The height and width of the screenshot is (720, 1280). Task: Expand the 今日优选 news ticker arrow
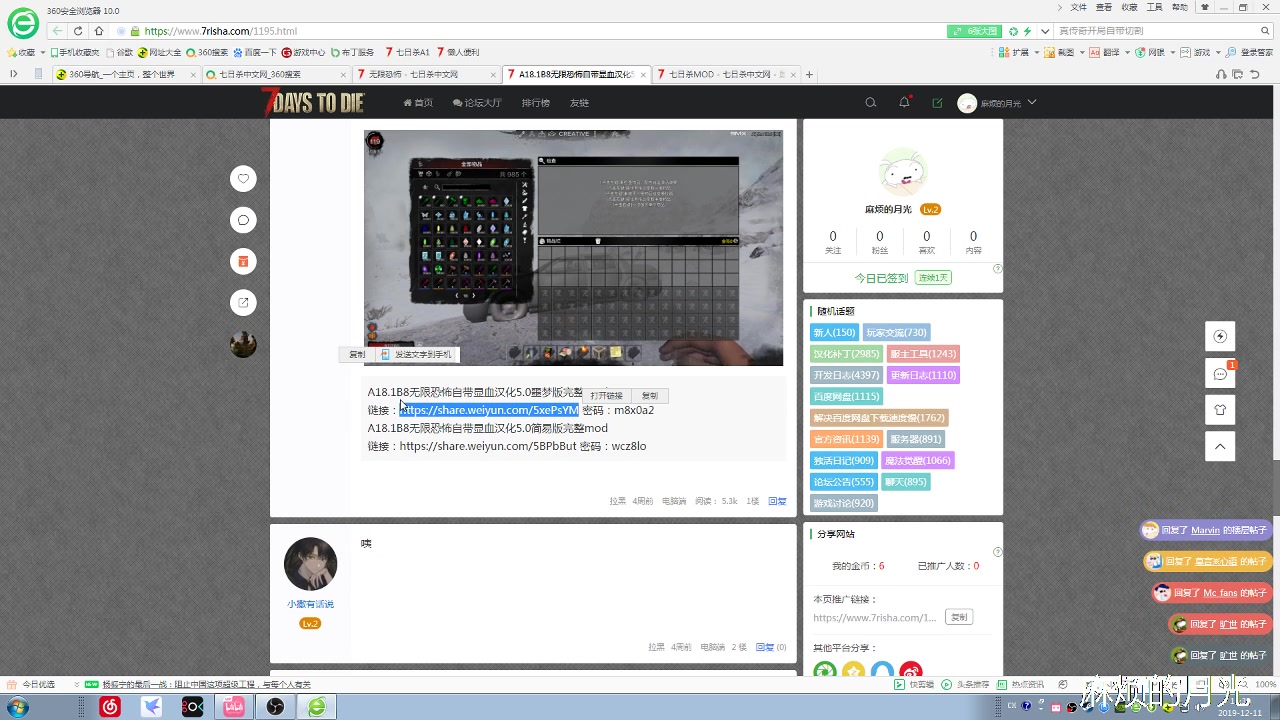click(x=78, y=684)
